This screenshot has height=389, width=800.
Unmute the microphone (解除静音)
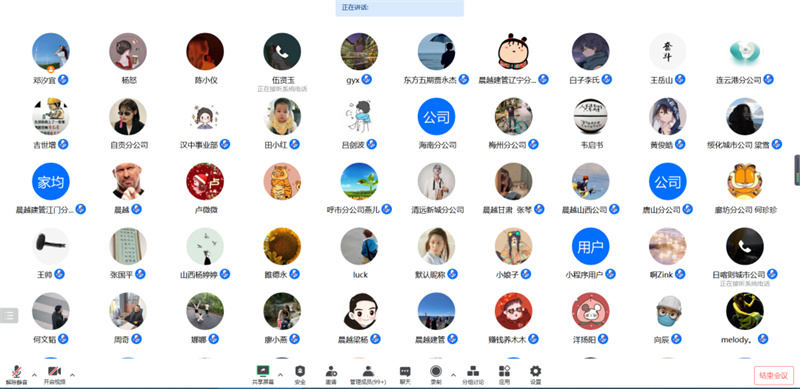click(17, 375)
